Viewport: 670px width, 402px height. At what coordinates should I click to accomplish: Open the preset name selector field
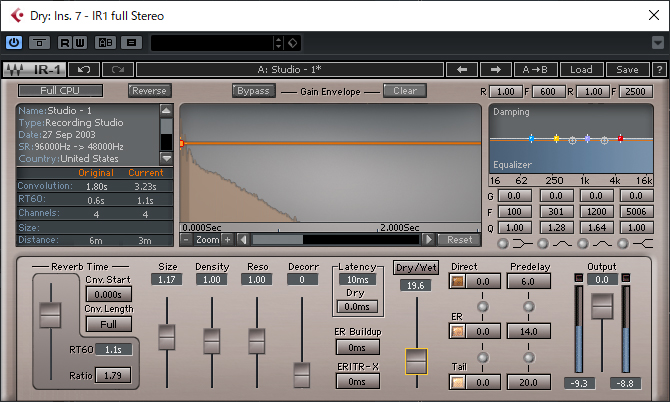212,43
